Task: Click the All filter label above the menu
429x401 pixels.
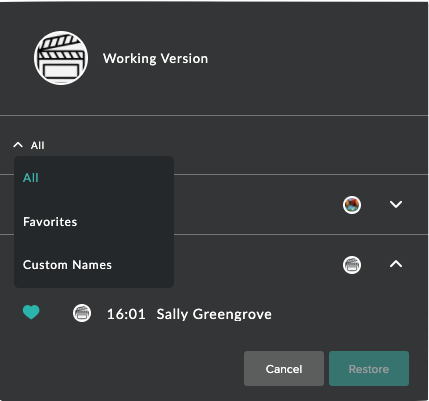Action: 37,145
